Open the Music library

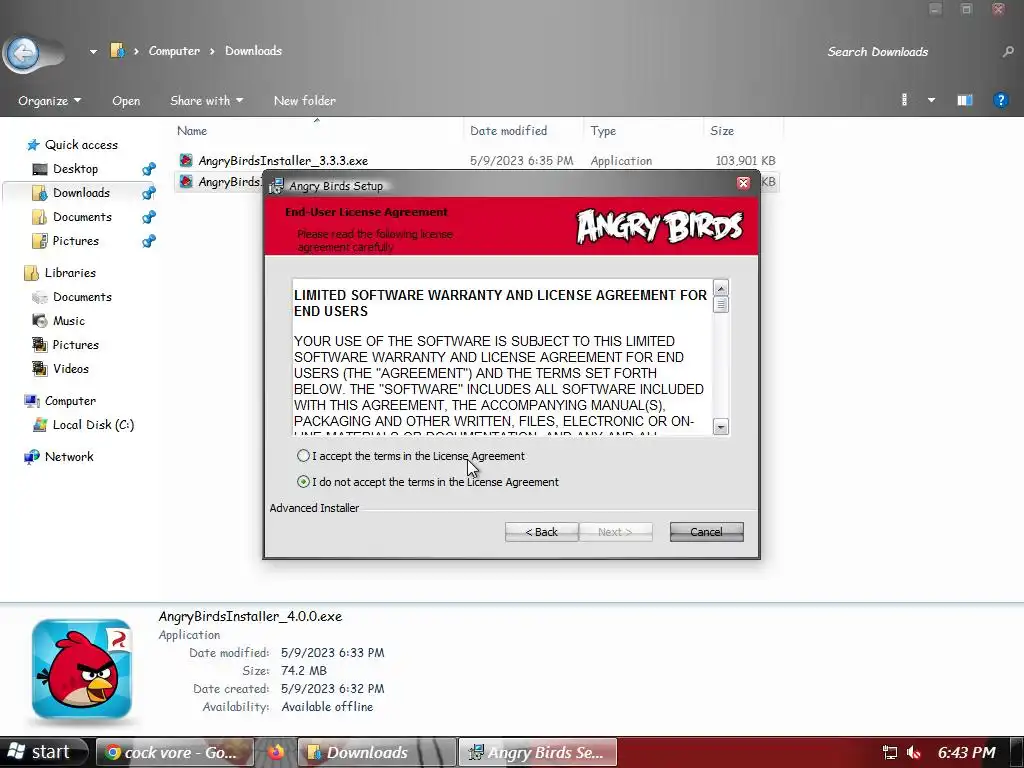pos(69,321)
